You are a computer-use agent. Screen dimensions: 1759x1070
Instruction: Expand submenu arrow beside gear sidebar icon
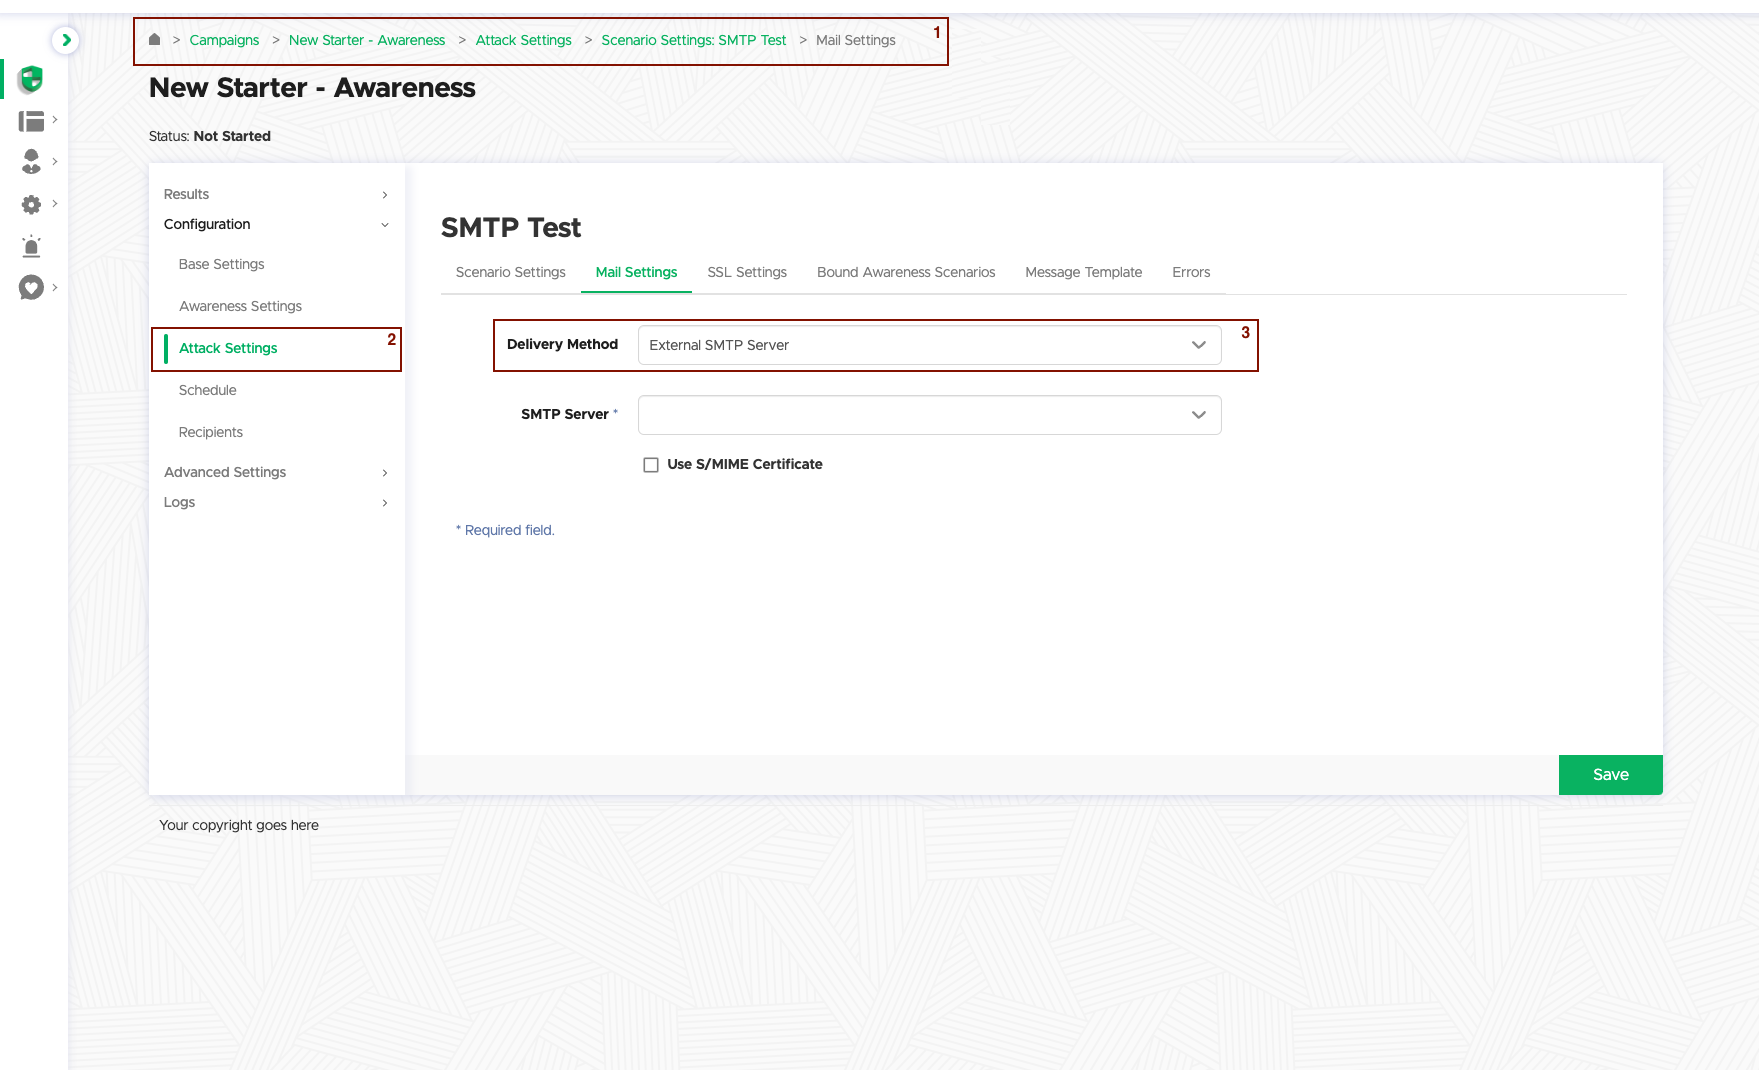(x=55, y=203)
